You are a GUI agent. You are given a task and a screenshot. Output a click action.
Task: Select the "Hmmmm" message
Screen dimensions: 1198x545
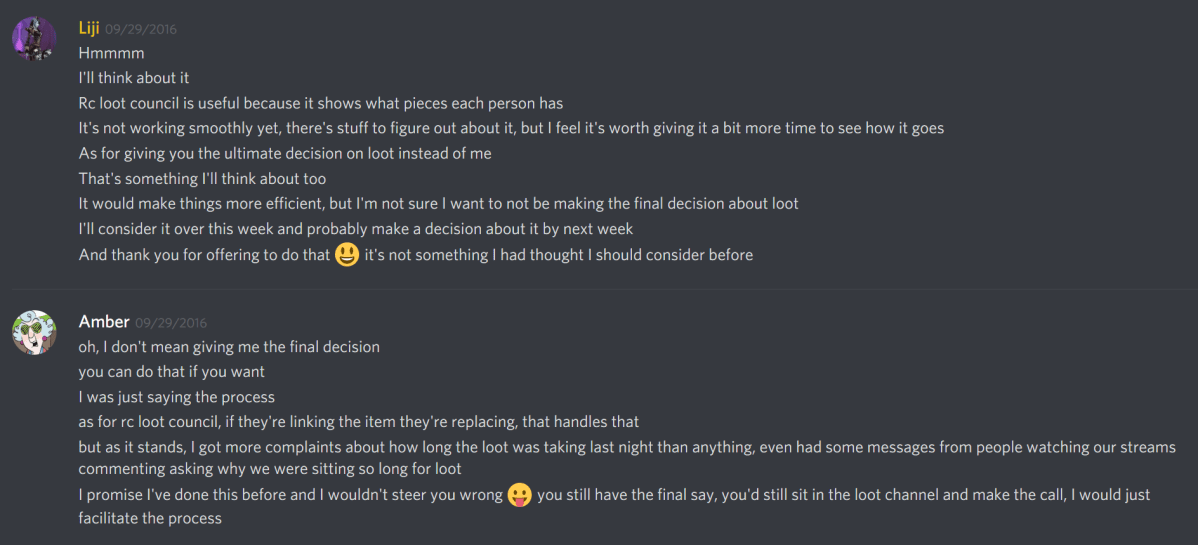[x=111, y=53]
